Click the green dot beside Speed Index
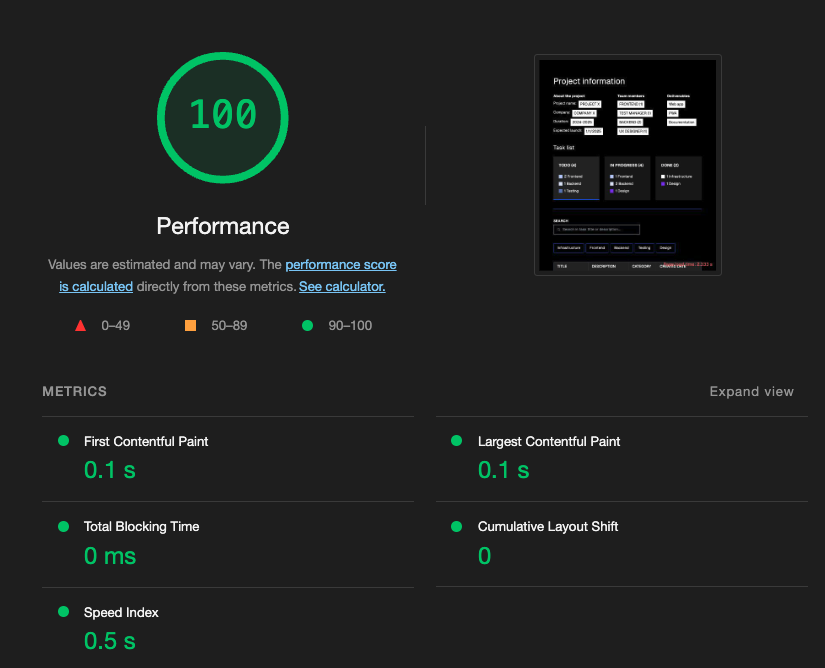Viewport: 825px width, 668px height. point(64,612)
